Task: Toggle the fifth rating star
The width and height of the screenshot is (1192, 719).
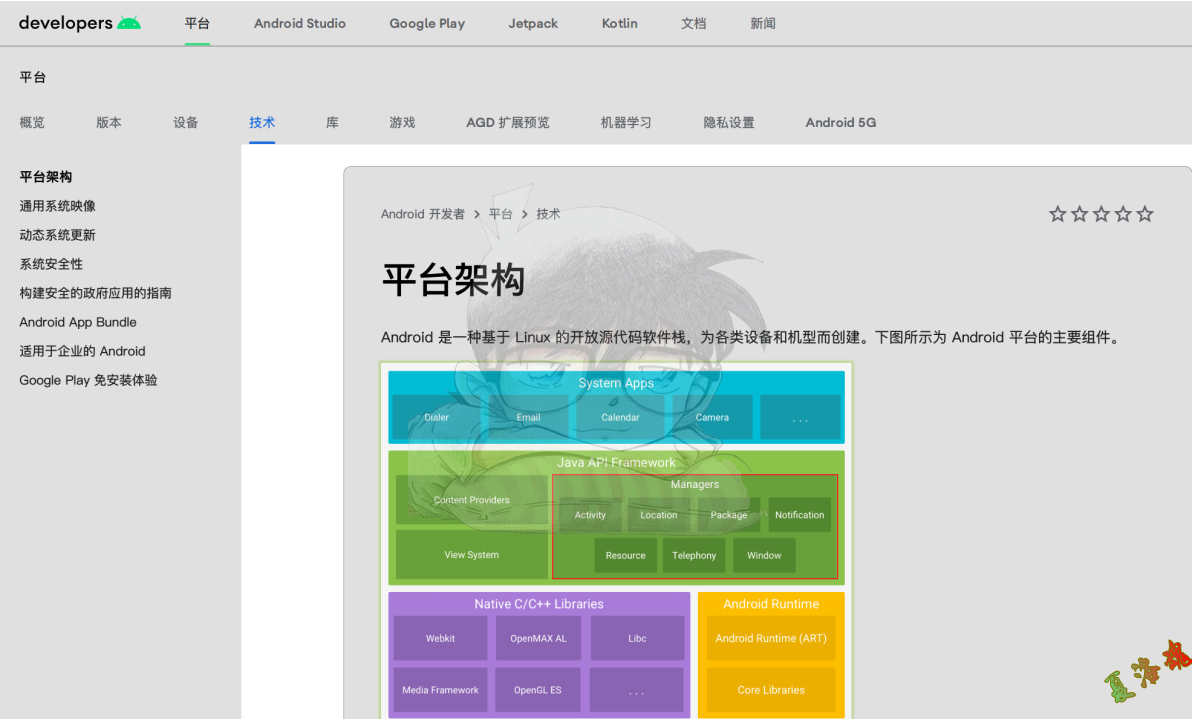Action: [x=1145, y=213]
